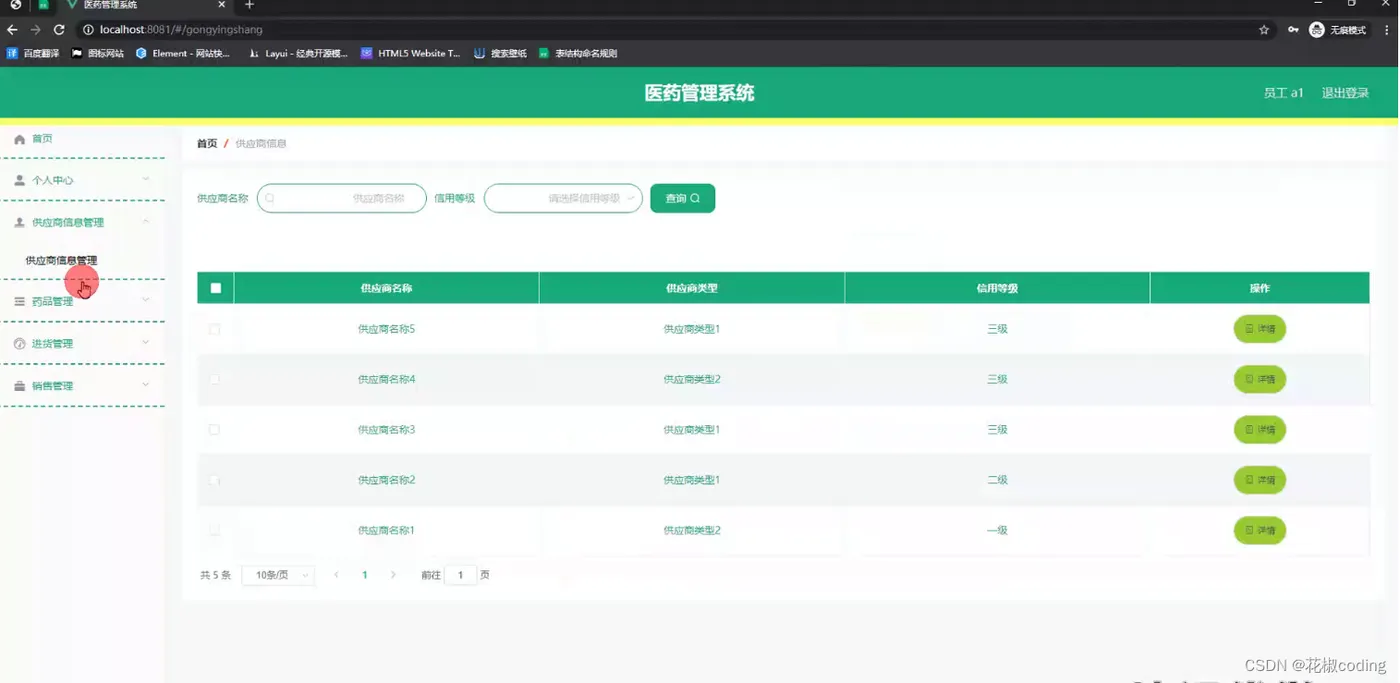Click the 医药管理系统 header title

pos(699,93)
